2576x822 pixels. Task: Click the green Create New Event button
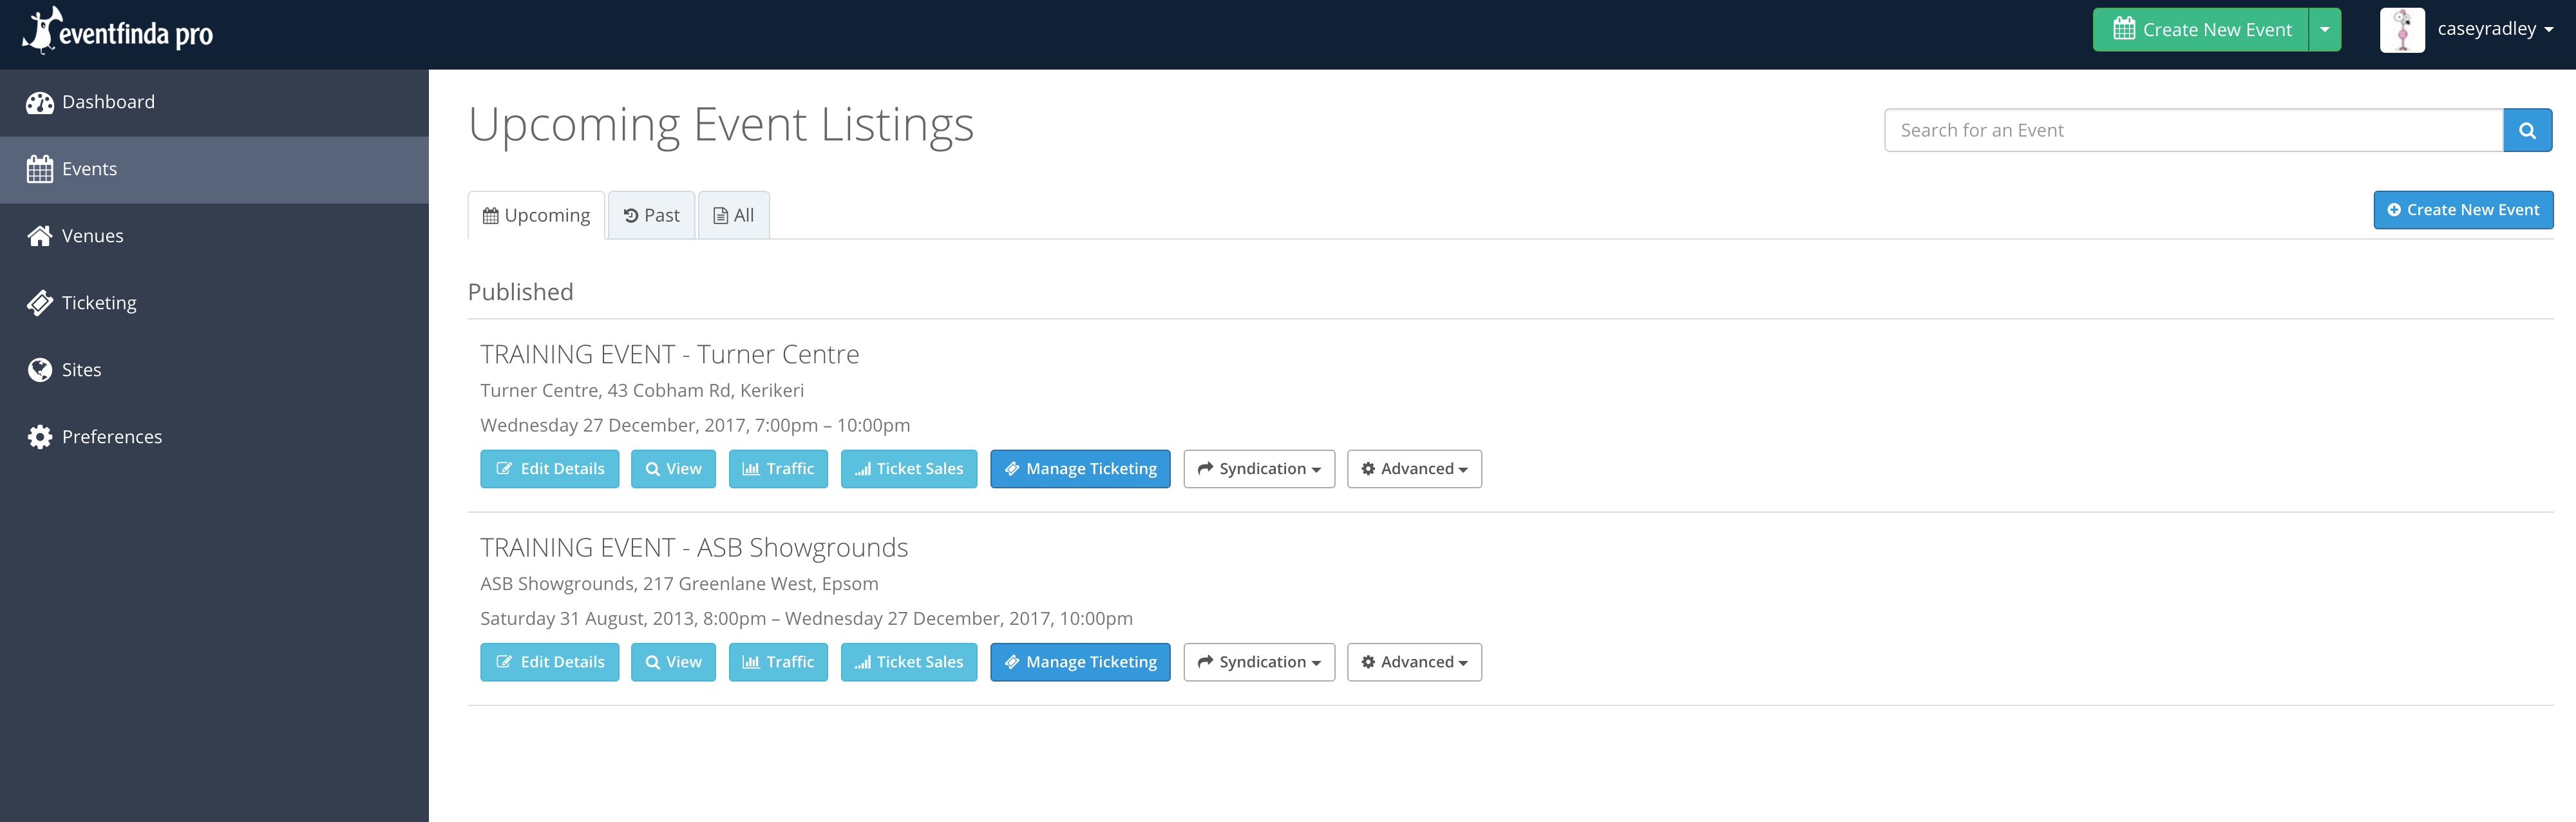click(2201, 30)
